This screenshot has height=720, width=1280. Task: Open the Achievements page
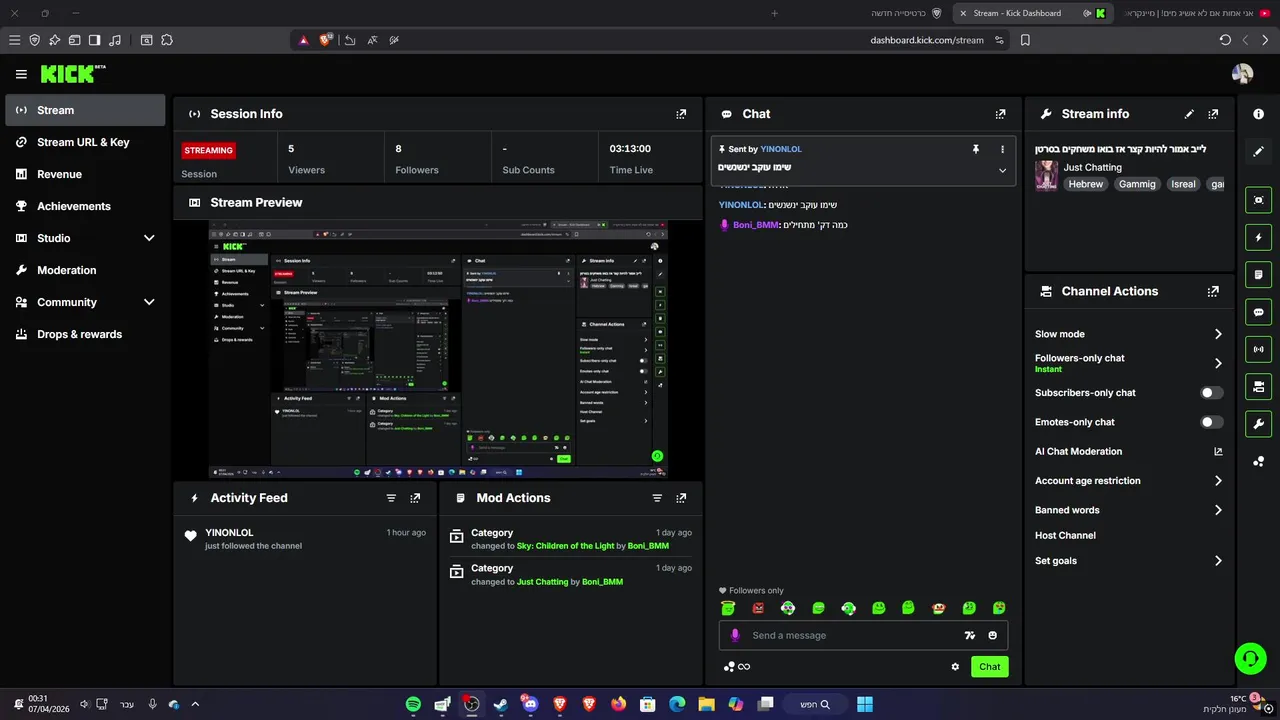click(85, 206)
